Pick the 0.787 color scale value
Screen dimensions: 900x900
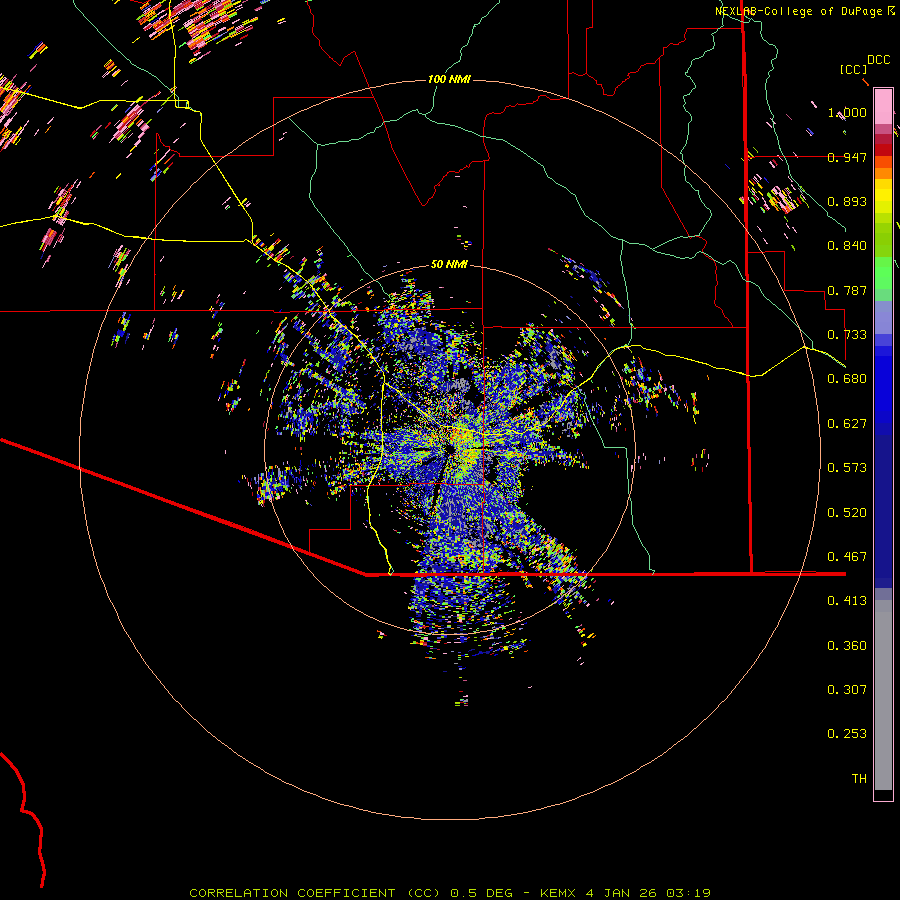coord(847,290)
